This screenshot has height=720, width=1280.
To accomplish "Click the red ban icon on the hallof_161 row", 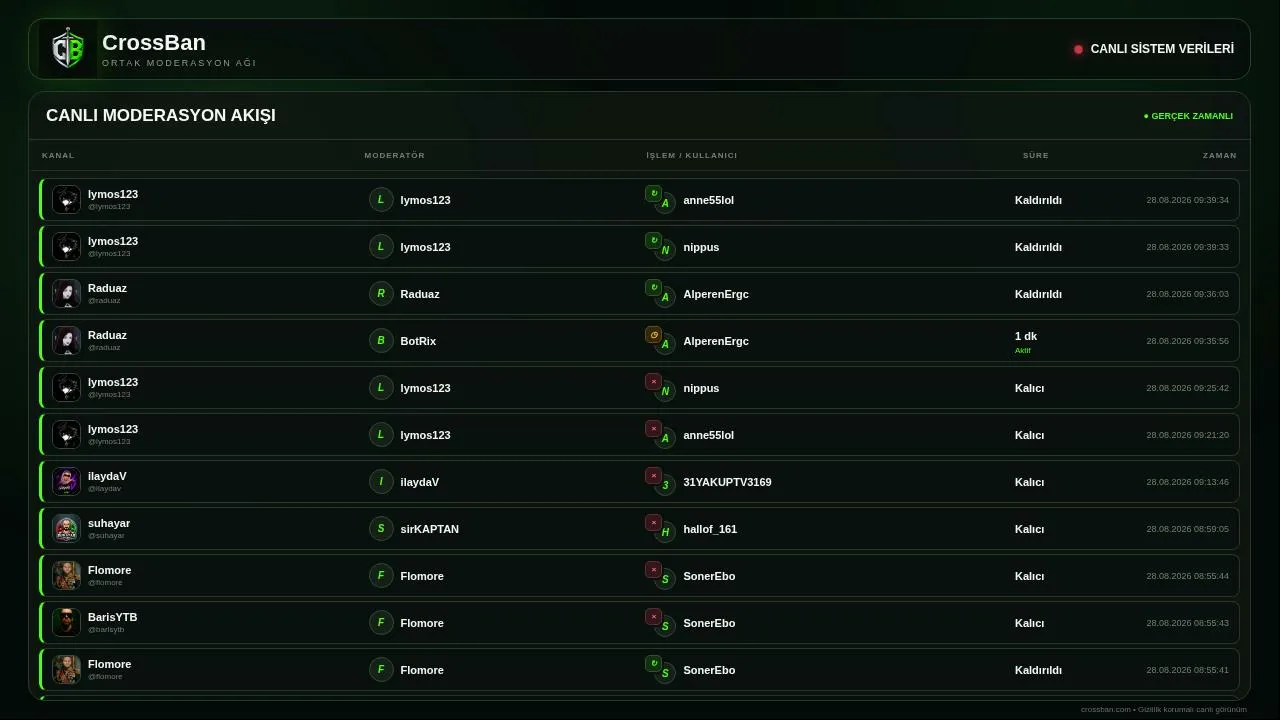I will click(x=653, y=522).
